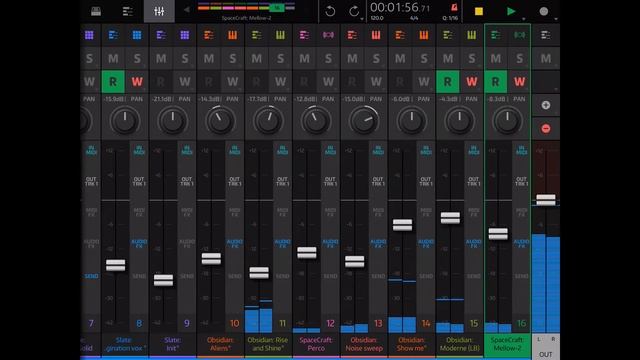This screenshot has height=360, width=640.
Task: Click the undo arrow icon
Action: (330, 11)
